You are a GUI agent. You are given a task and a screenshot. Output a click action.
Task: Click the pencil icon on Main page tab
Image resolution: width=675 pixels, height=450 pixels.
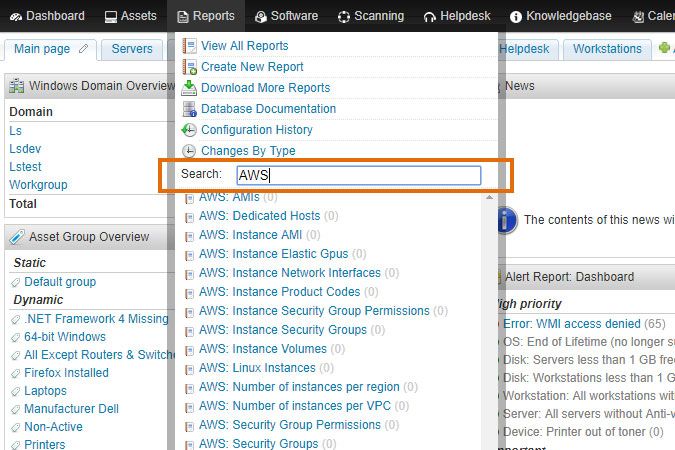83,49
